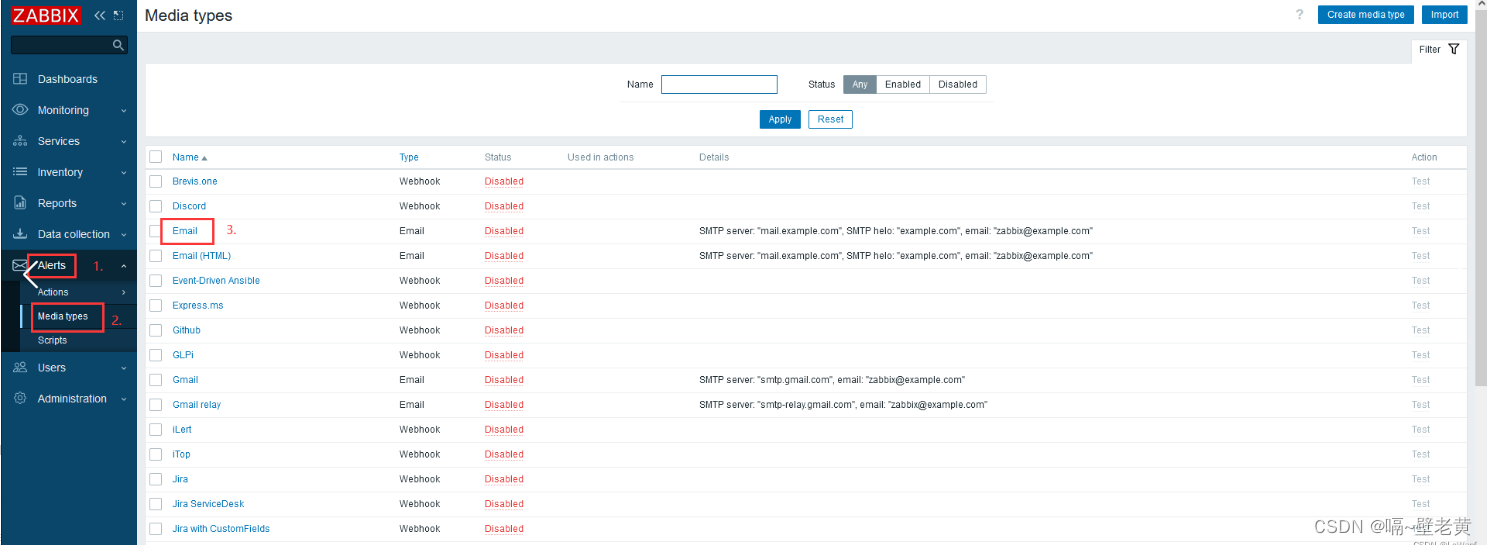This screenshot has width=1487, height=545.
Task: Collapse the Alerts menu chevron
Action: click(124, 266)
